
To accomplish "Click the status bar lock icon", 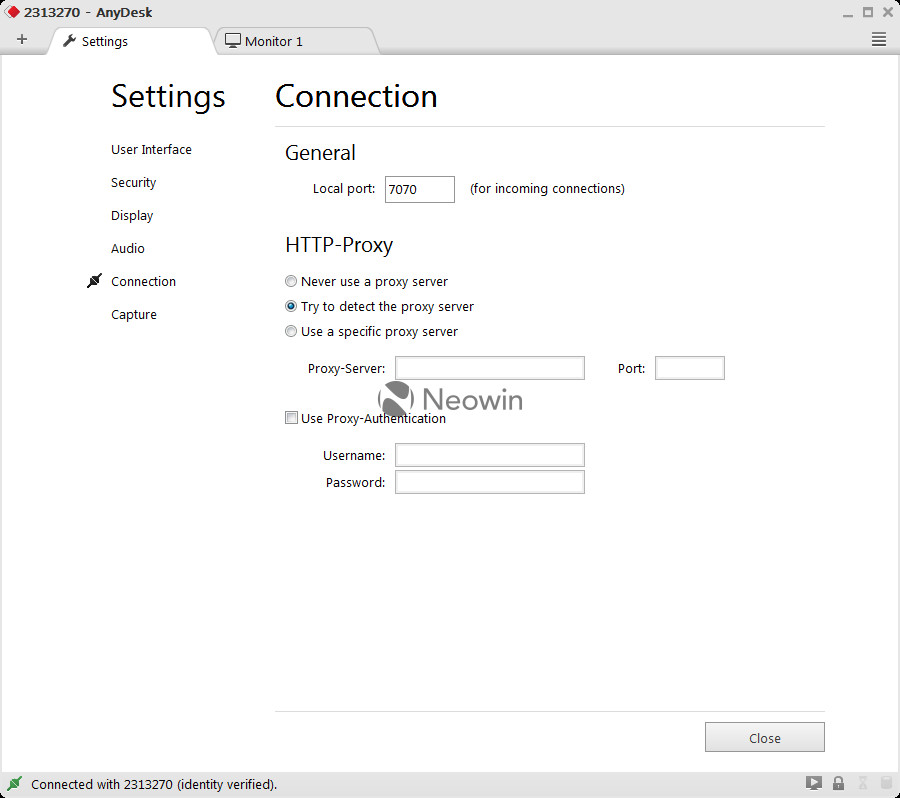I will click(838, 782).
